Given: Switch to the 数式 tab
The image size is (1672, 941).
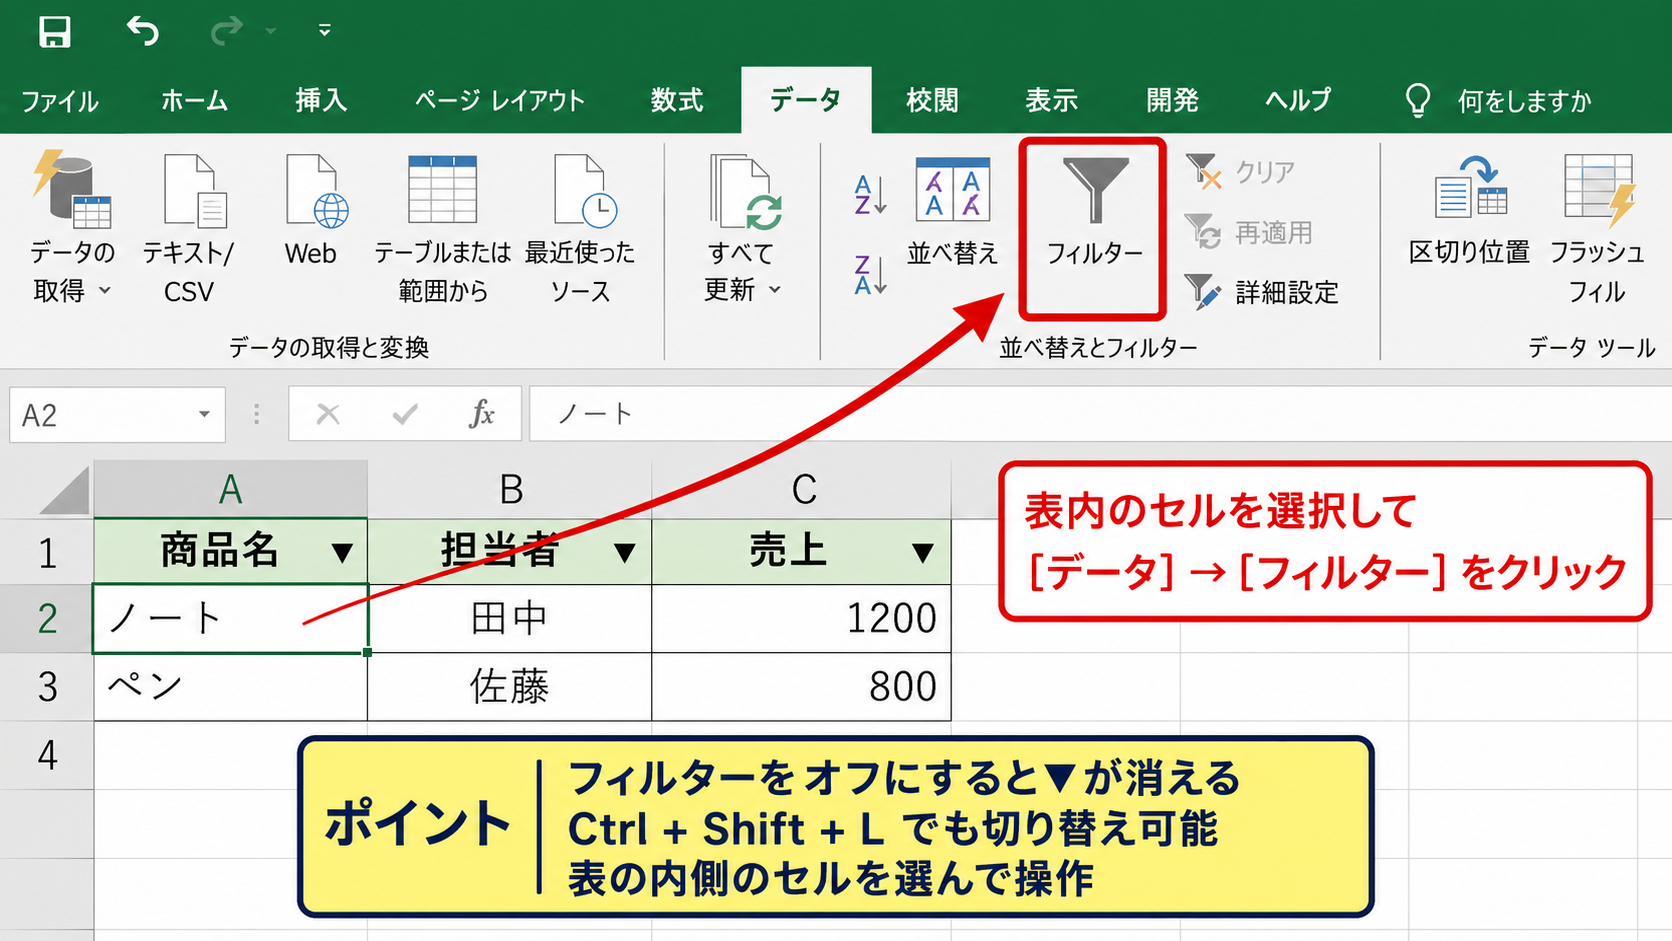Looking at the screenshot, I should pyautogui.click(x=677, y=101).
